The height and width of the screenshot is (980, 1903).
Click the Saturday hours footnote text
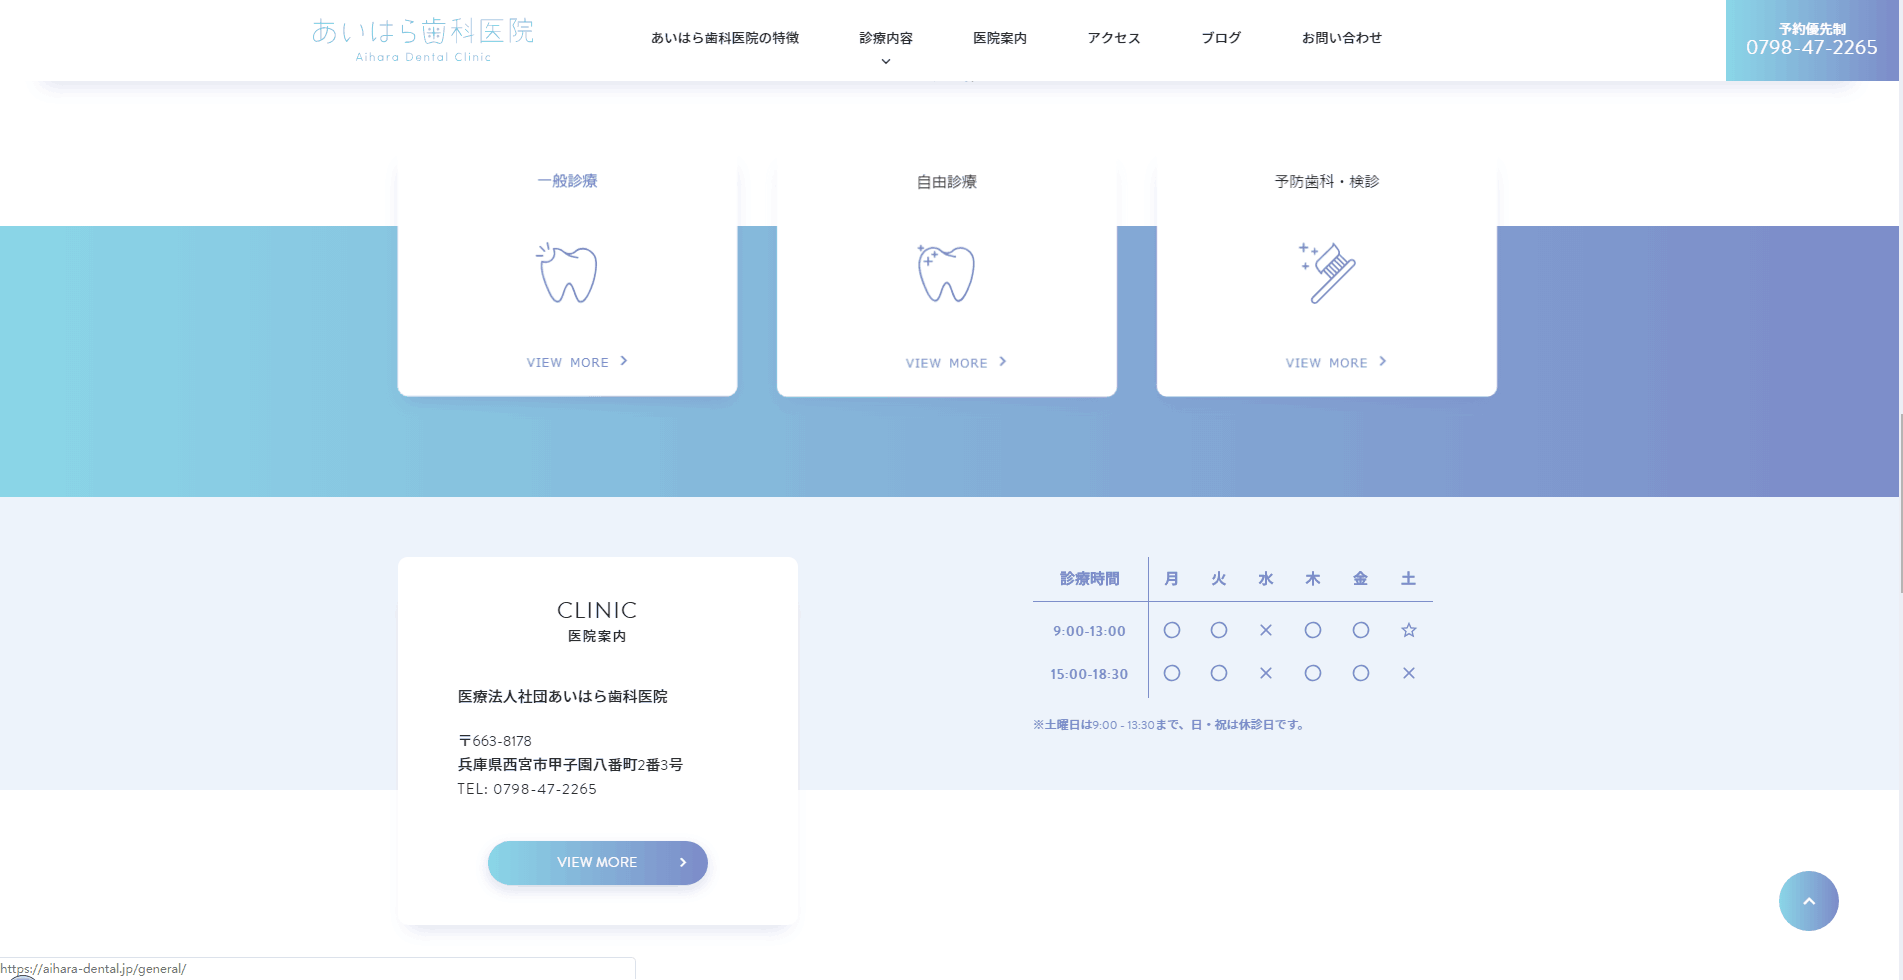pyautogui.click(x=1170, y=725)
